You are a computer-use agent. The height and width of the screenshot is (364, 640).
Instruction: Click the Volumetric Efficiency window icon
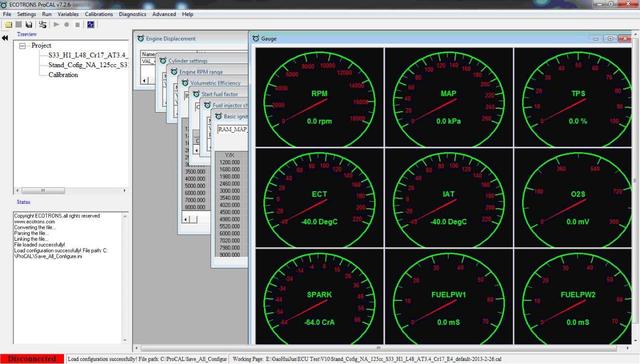point(184,83)
